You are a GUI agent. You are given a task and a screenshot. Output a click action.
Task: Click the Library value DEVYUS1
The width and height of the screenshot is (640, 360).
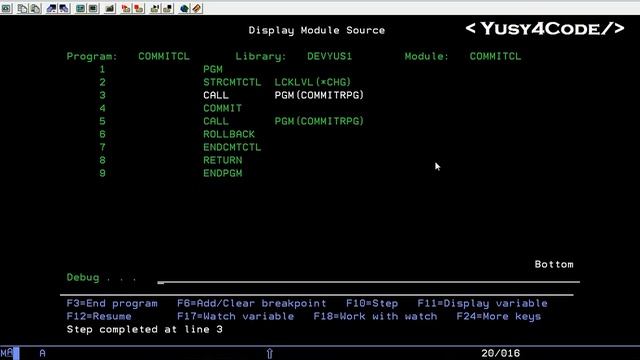[x=329, y=56]
